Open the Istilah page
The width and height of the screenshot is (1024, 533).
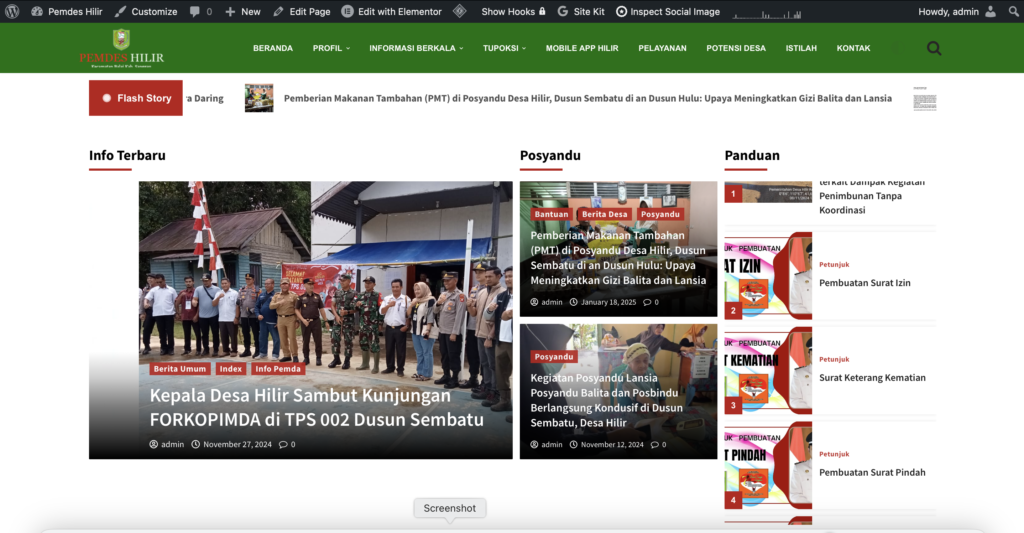point(801,48)
